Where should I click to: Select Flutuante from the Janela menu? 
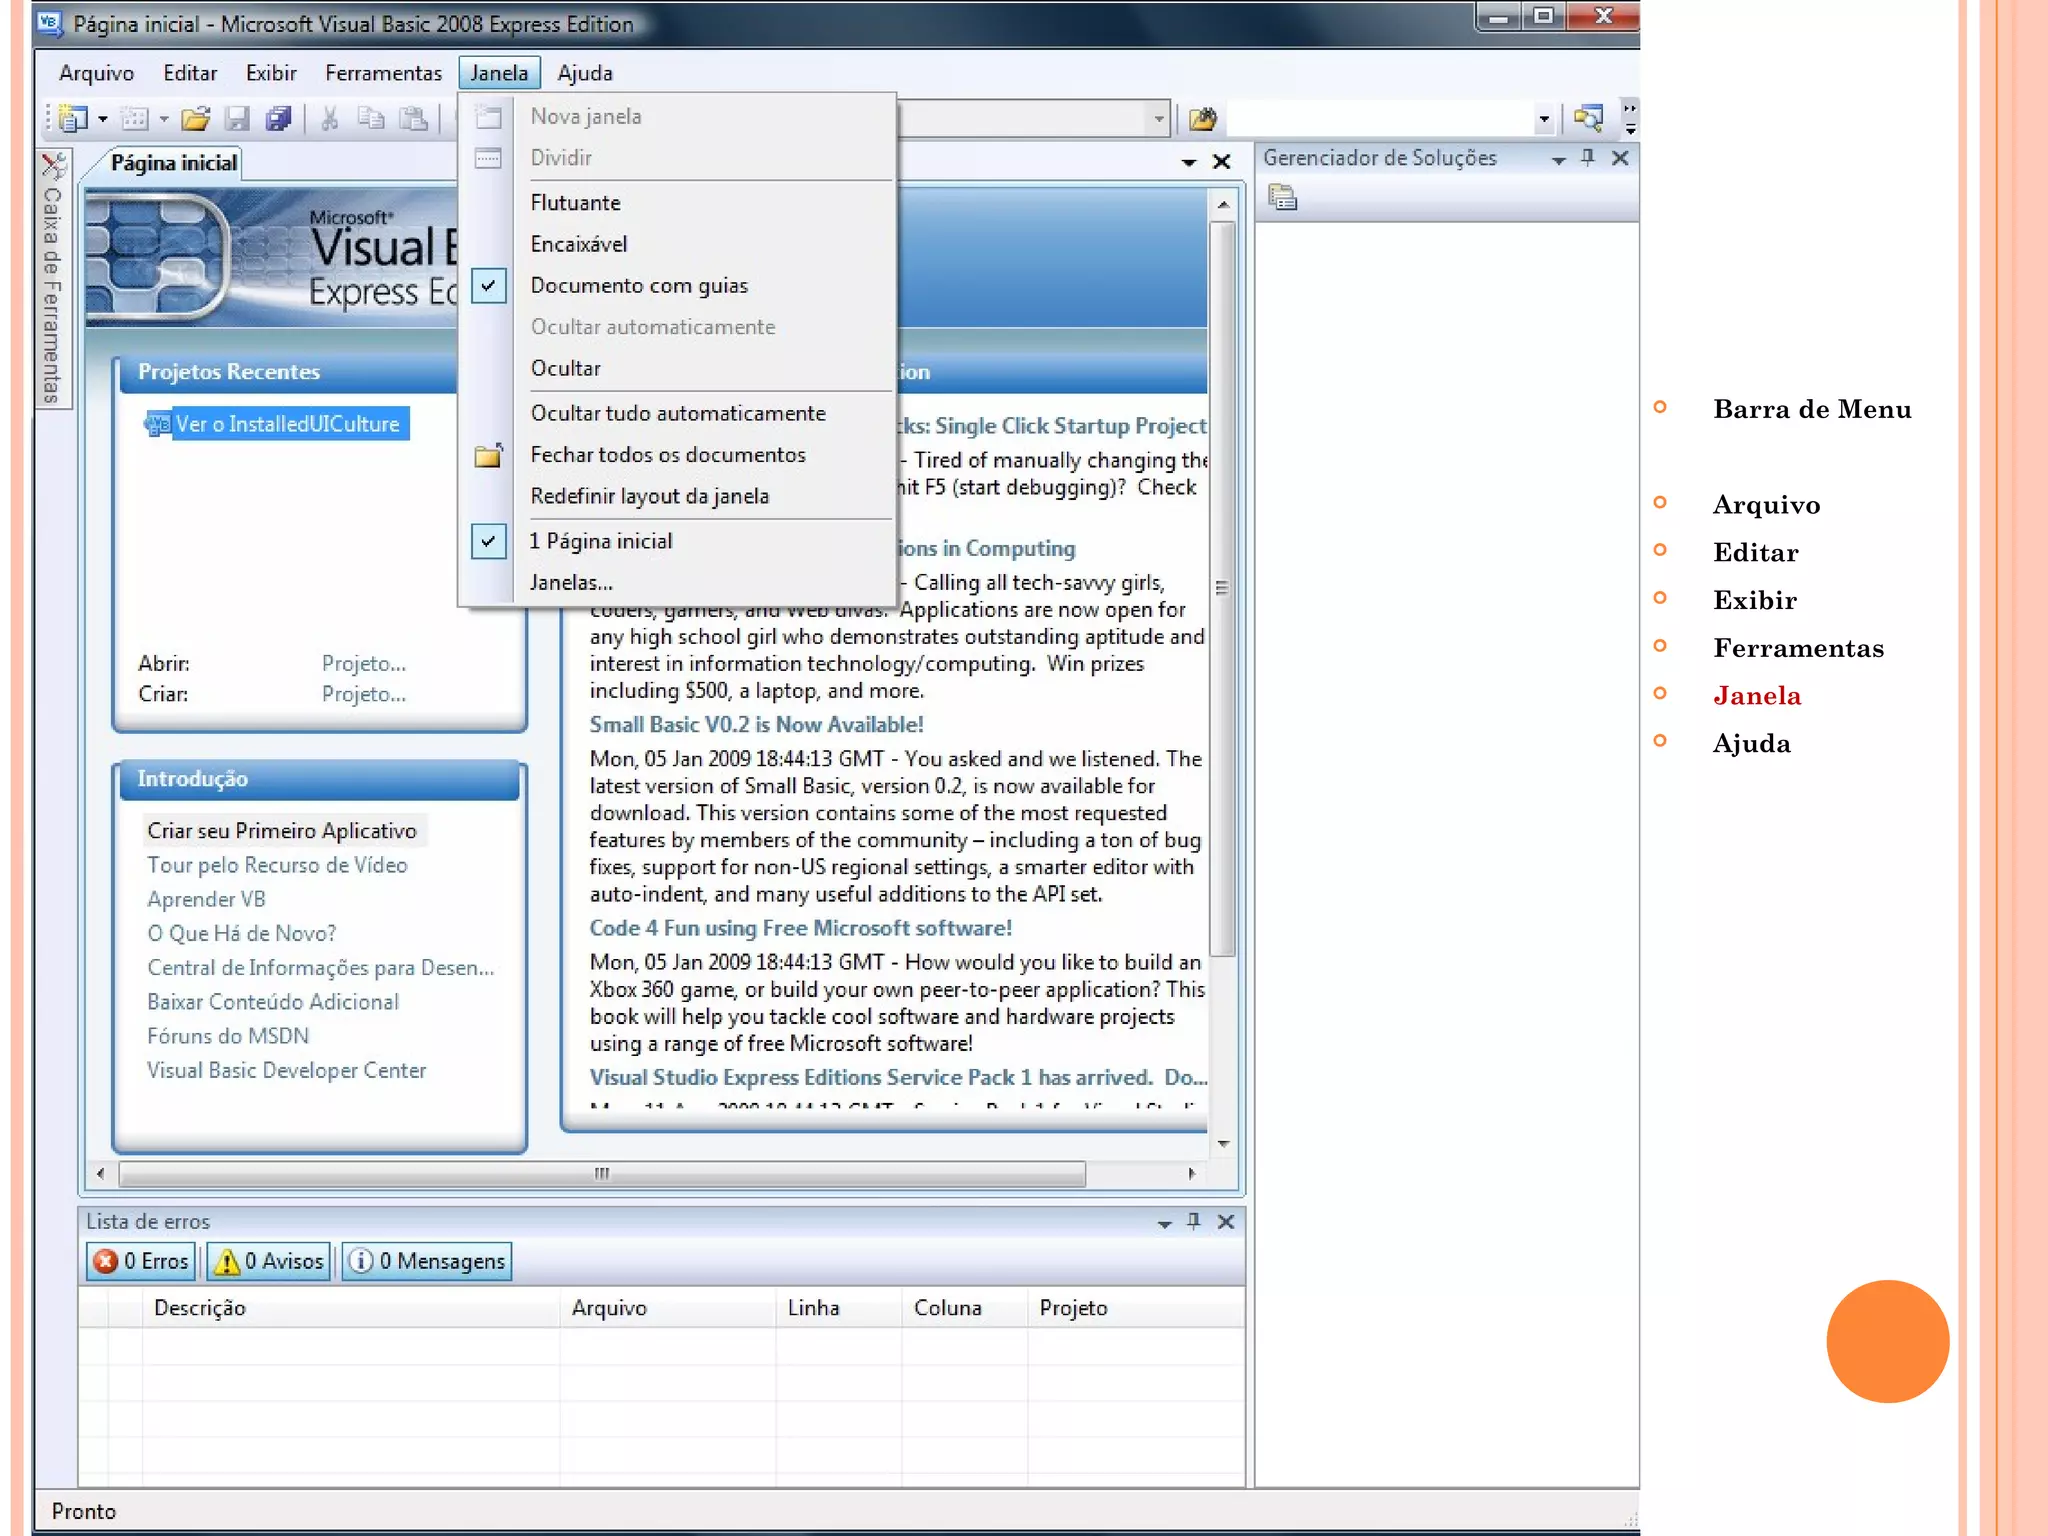click(575, 203)
